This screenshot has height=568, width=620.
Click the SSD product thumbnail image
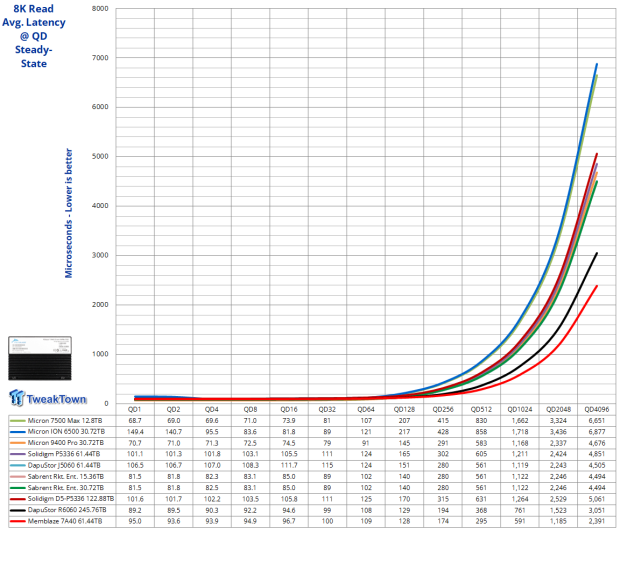pos(40,358)
